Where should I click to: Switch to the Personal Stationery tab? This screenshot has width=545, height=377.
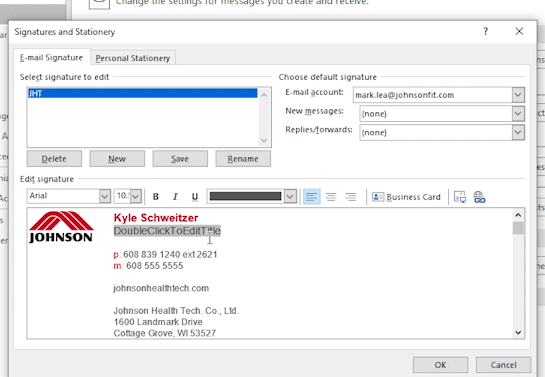(133, 58)
